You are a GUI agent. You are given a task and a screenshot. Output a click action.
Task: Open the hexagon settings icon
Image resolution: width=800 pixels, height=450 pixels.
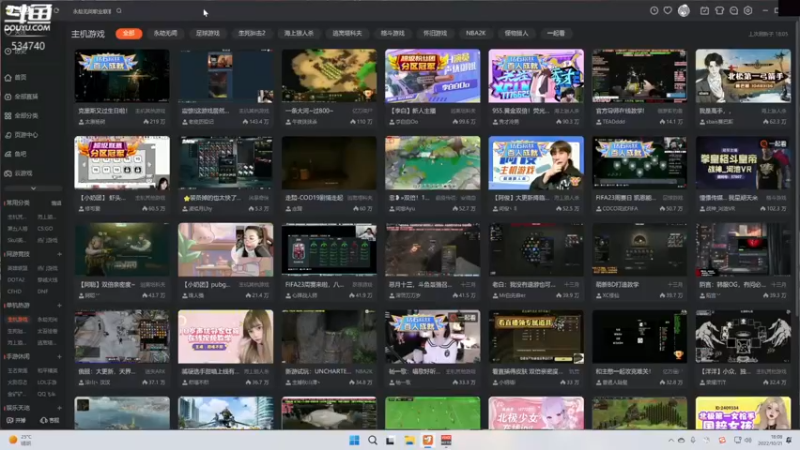pyautogui.click(x=748, y=11)
